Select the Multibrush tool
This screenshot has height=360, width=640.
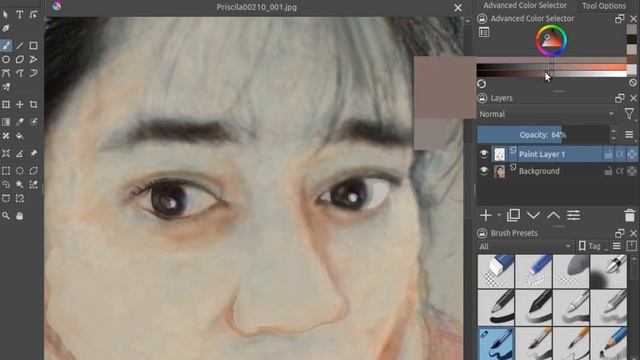[x=6, y=87]
